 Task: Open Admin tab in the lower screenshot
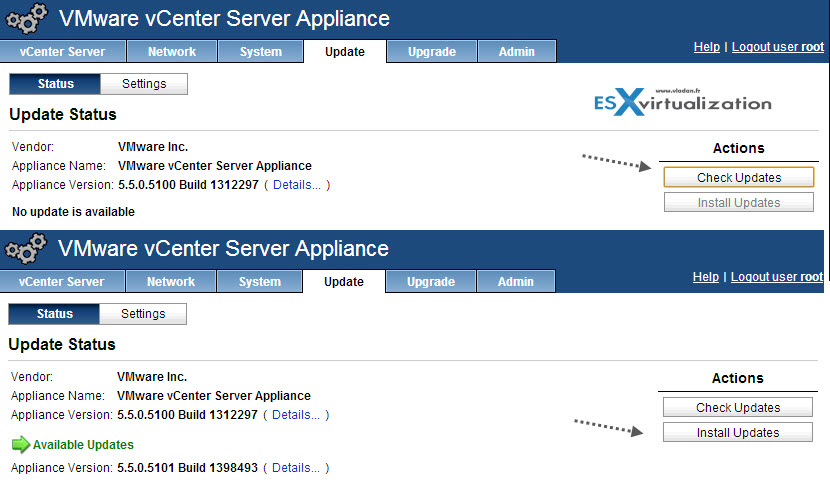tap(516, 281)
